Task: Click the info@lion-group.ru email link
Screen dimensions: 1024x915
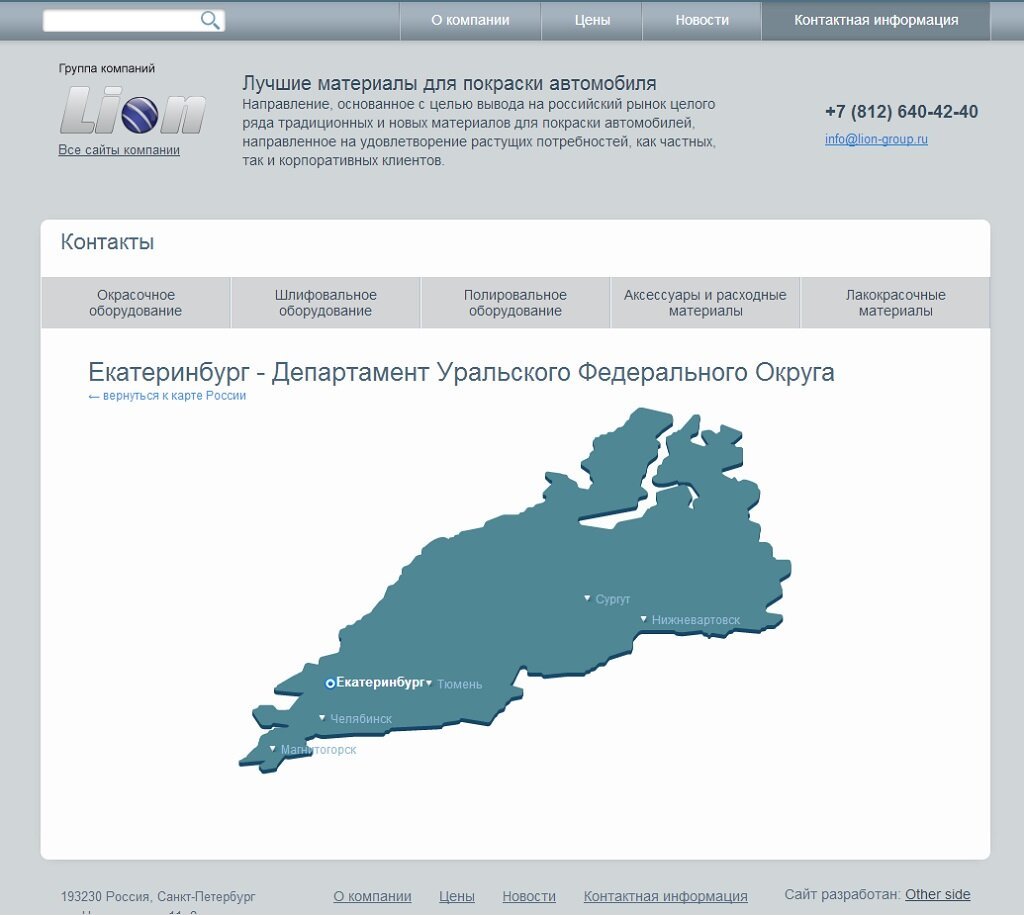Action: (x=876, y=140)
